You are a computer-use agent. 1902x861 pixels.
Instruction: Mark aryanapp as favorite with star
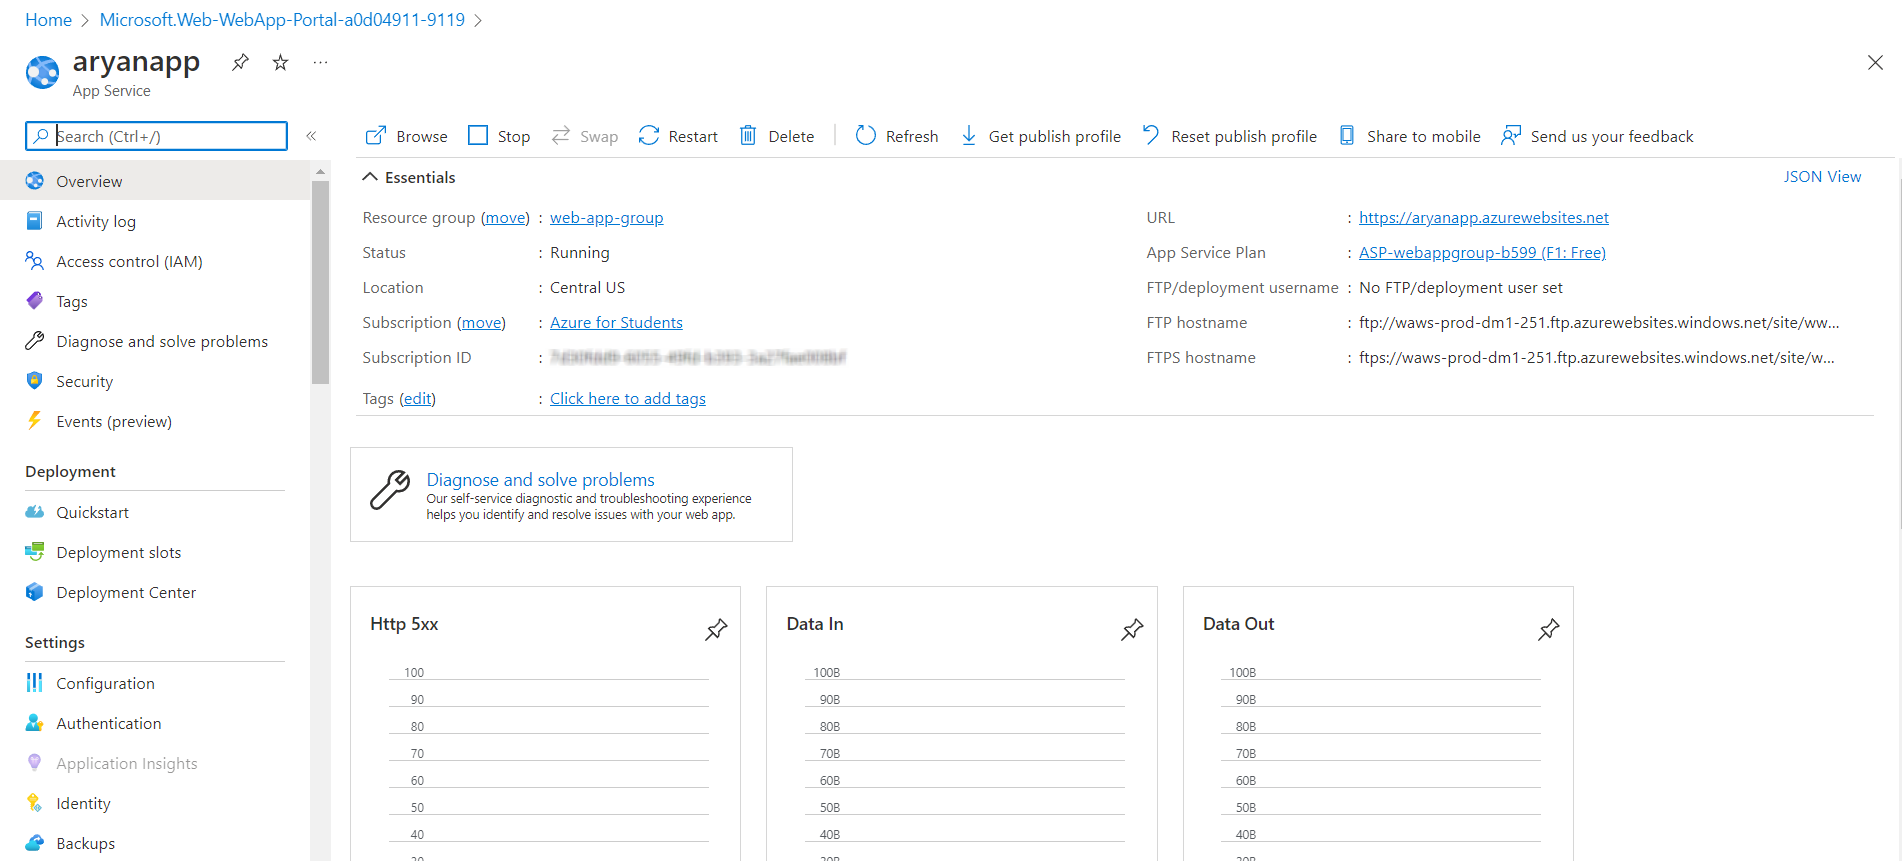(x=281, y=63)
